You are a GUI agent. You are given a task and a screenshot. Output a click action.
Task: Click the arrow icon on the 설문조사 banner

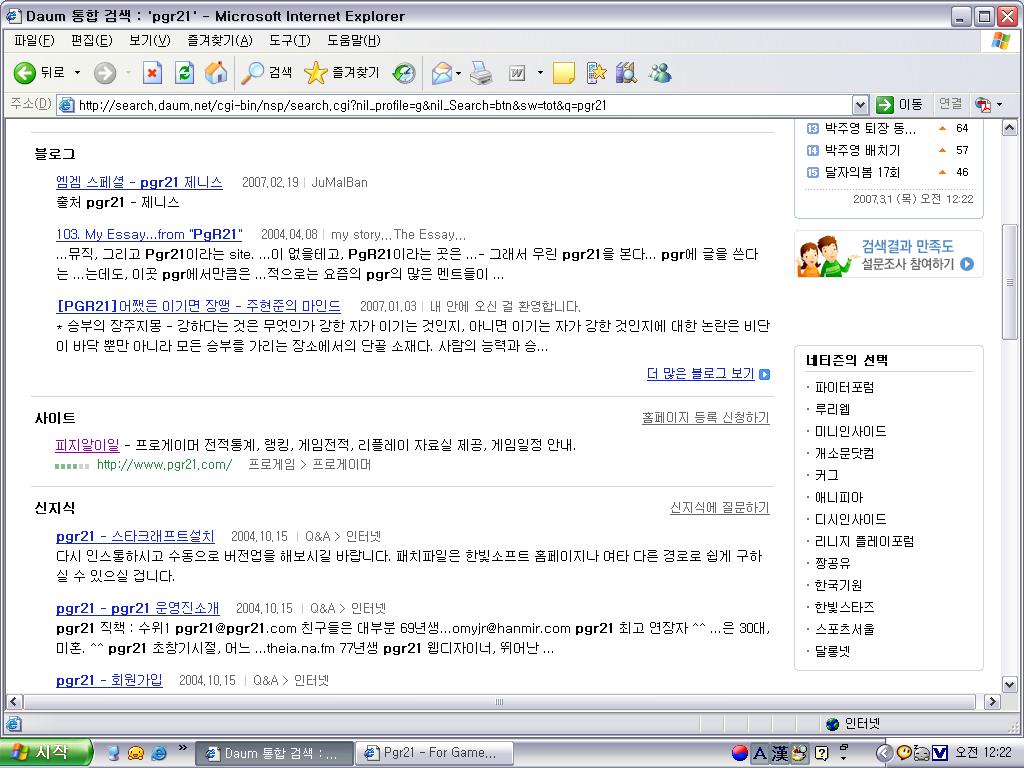(967, 264)
